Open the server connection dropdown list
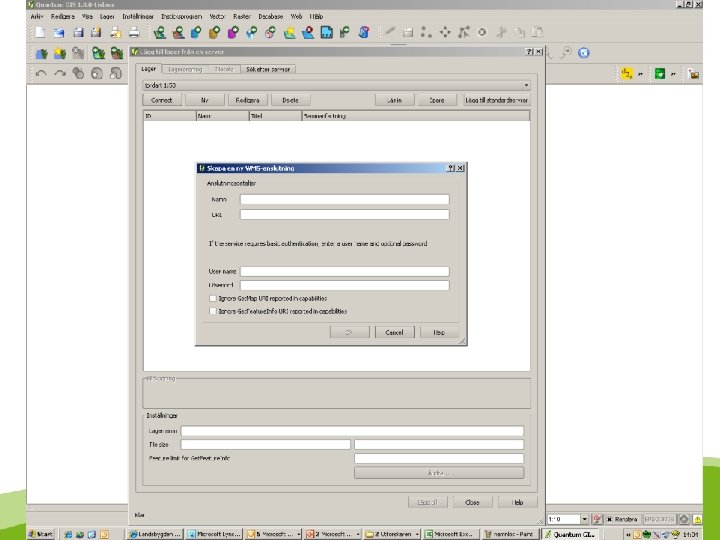The height and width of the screenshot is (540, 720). click(x=526, y=85)
